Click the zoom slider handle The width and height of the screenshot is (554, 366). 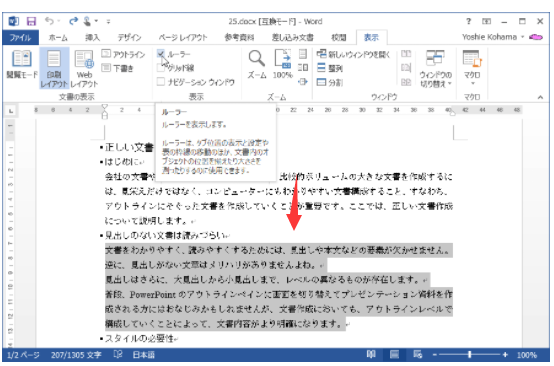click(x=470, y=354)
